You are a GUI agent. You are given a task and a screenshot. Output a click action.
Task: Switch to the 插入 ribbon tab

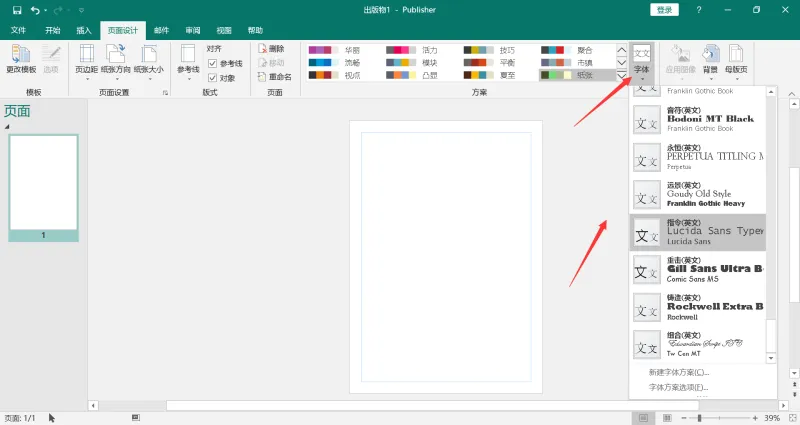click(x=84, y=30)
